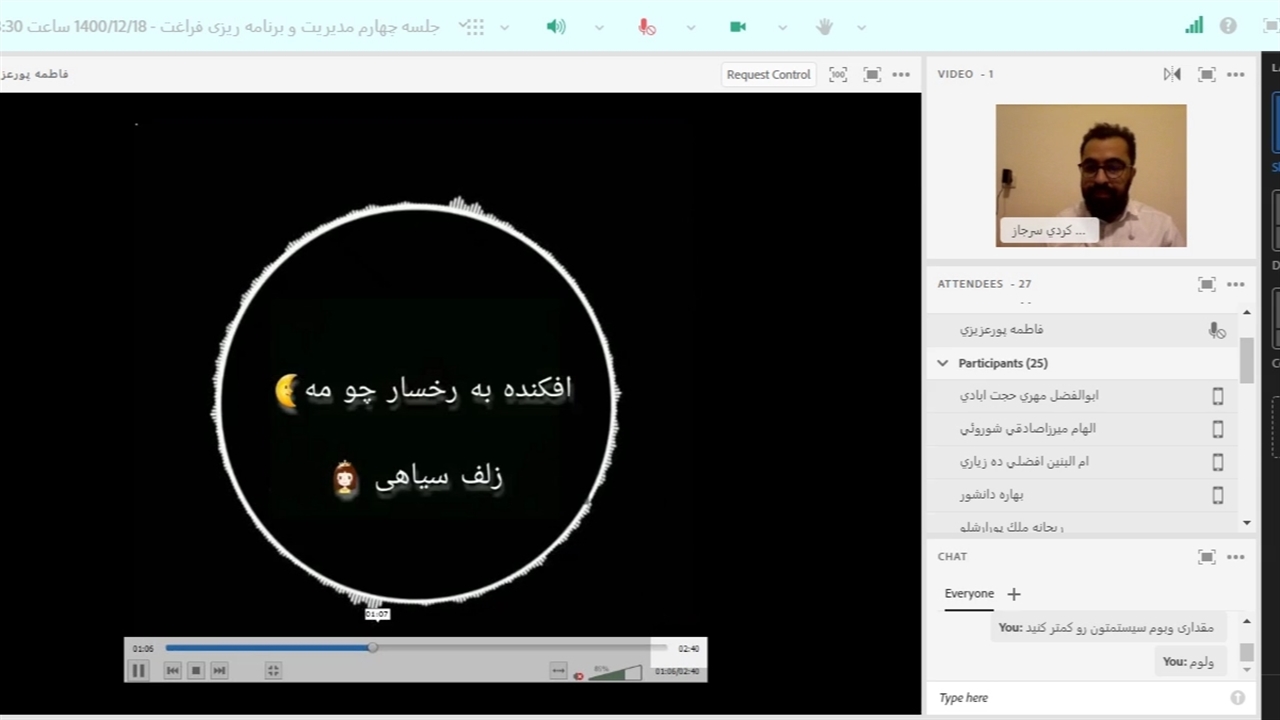Click the raise hand icon
The width and height of the screenshot is (1280, 720).
point(824,27)
